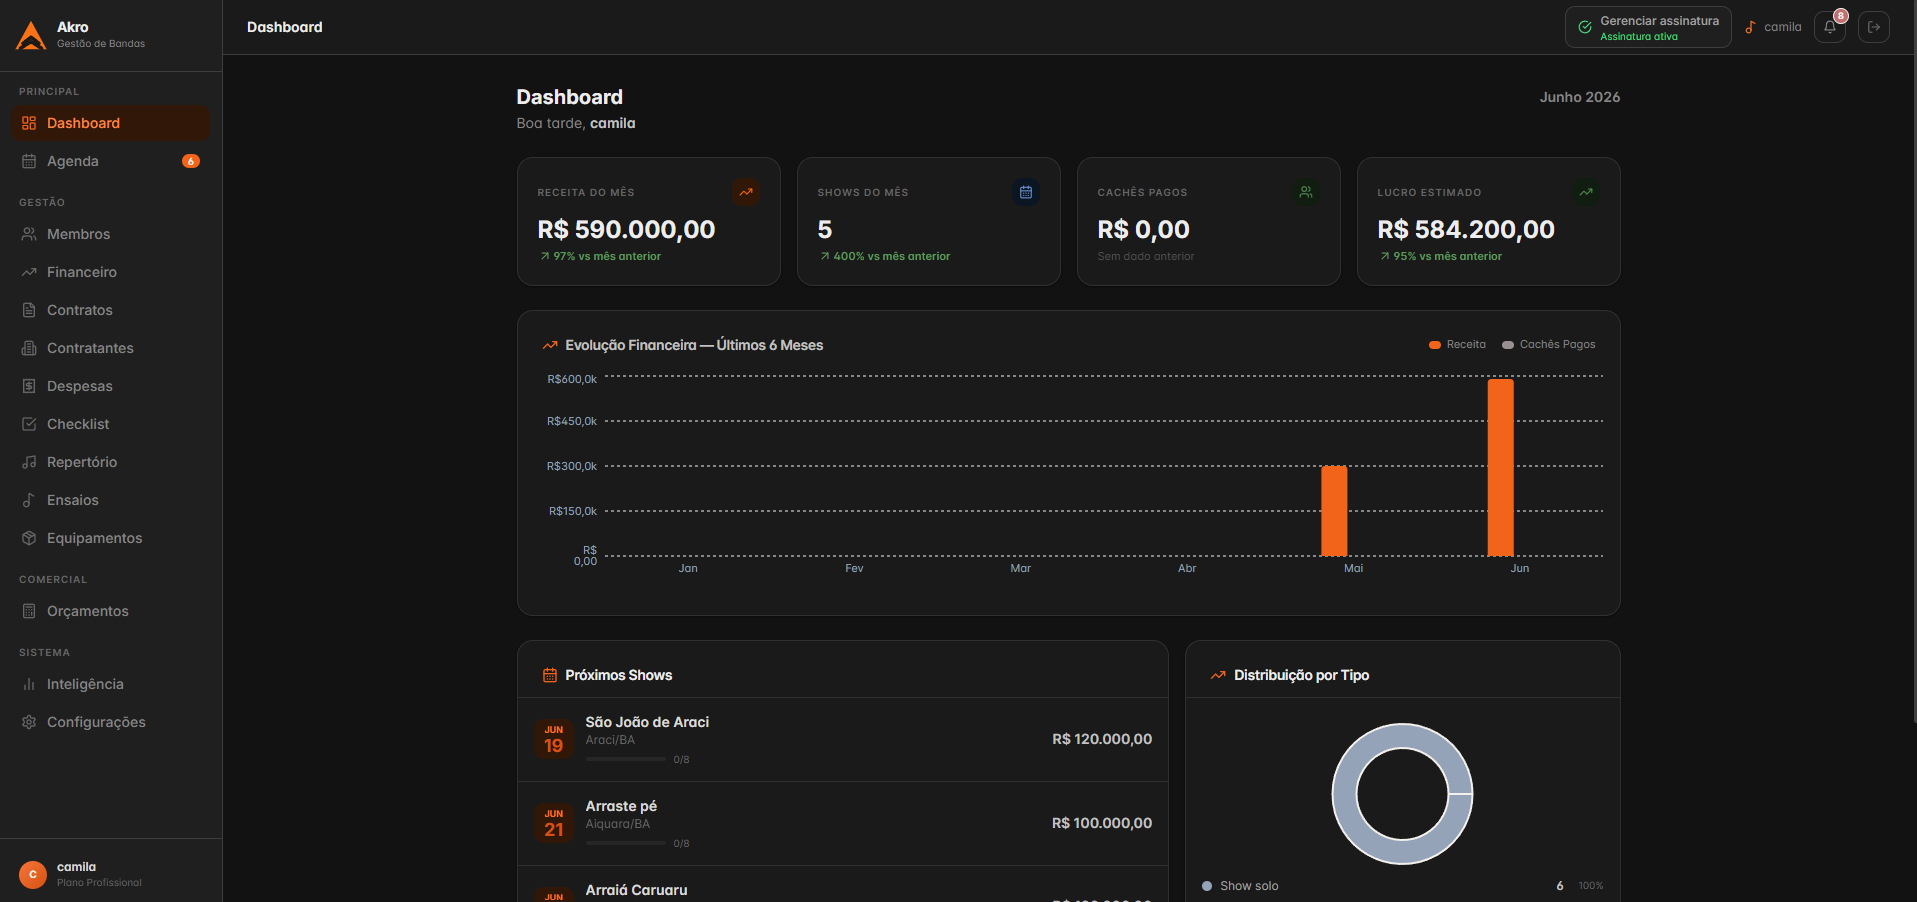Image resolution: width=1917 pixels, height=902 pixels.
Task: Click the Shows do Mês calendar icon
Action: point(1026,192)
